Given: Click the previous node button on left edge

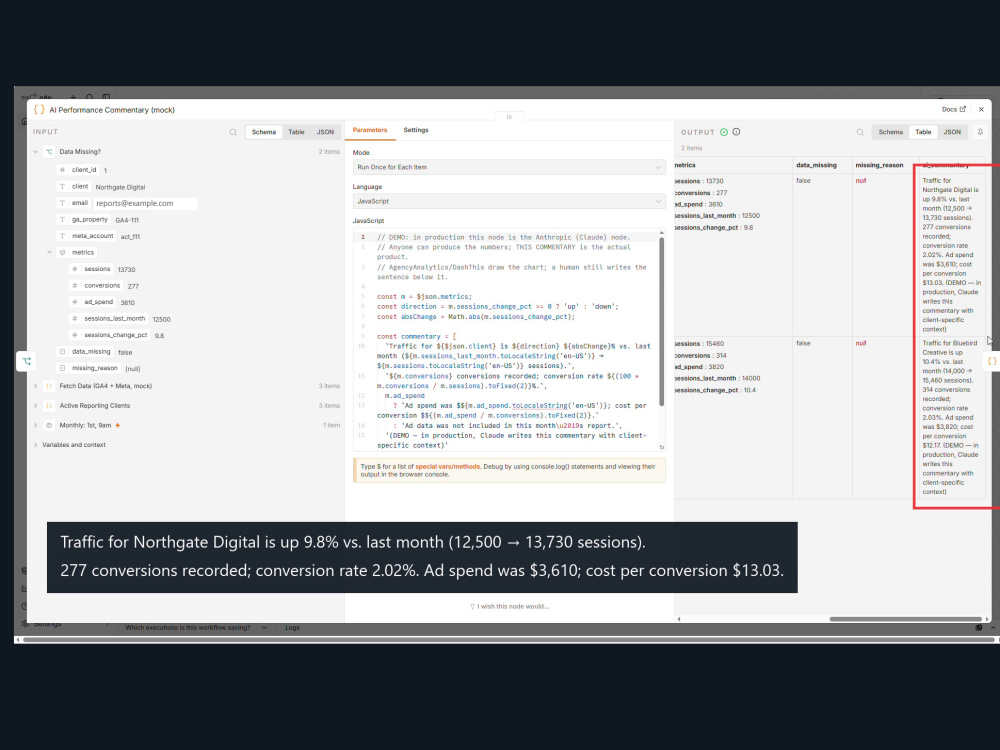Looking at the screenshot, I should (x=27, y=362).
